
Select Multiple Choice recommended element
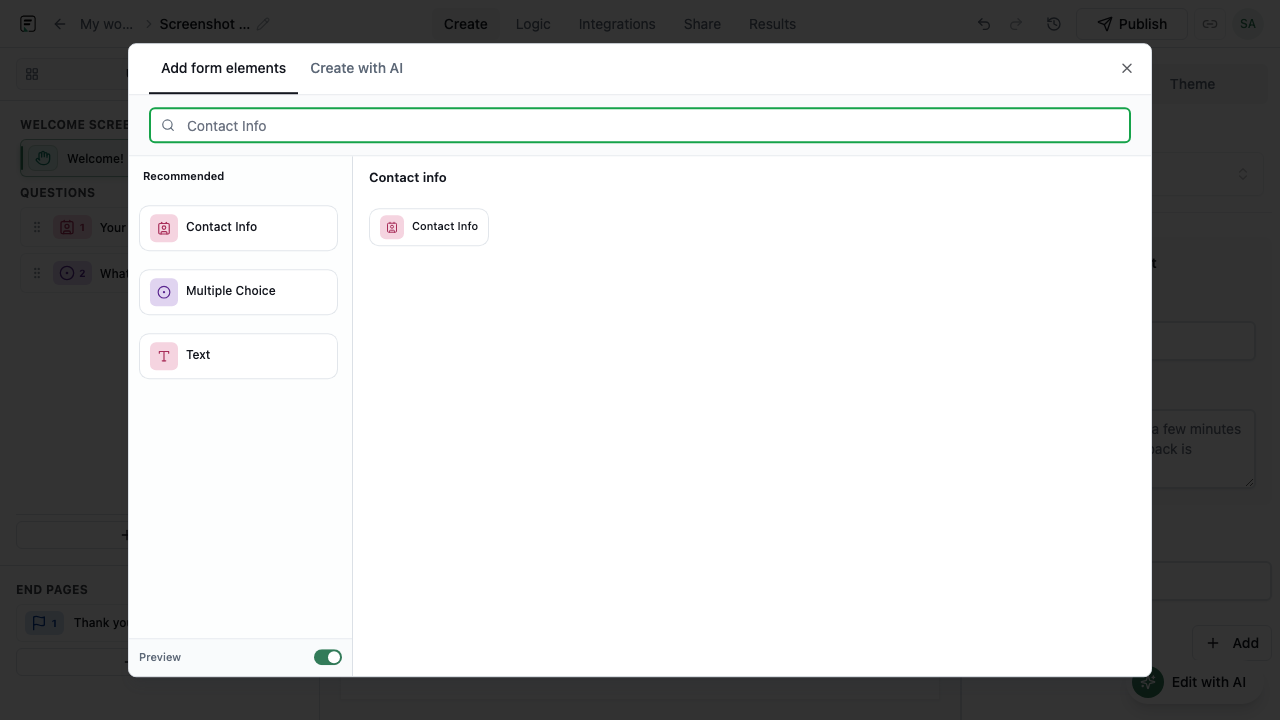click(238, 292)
